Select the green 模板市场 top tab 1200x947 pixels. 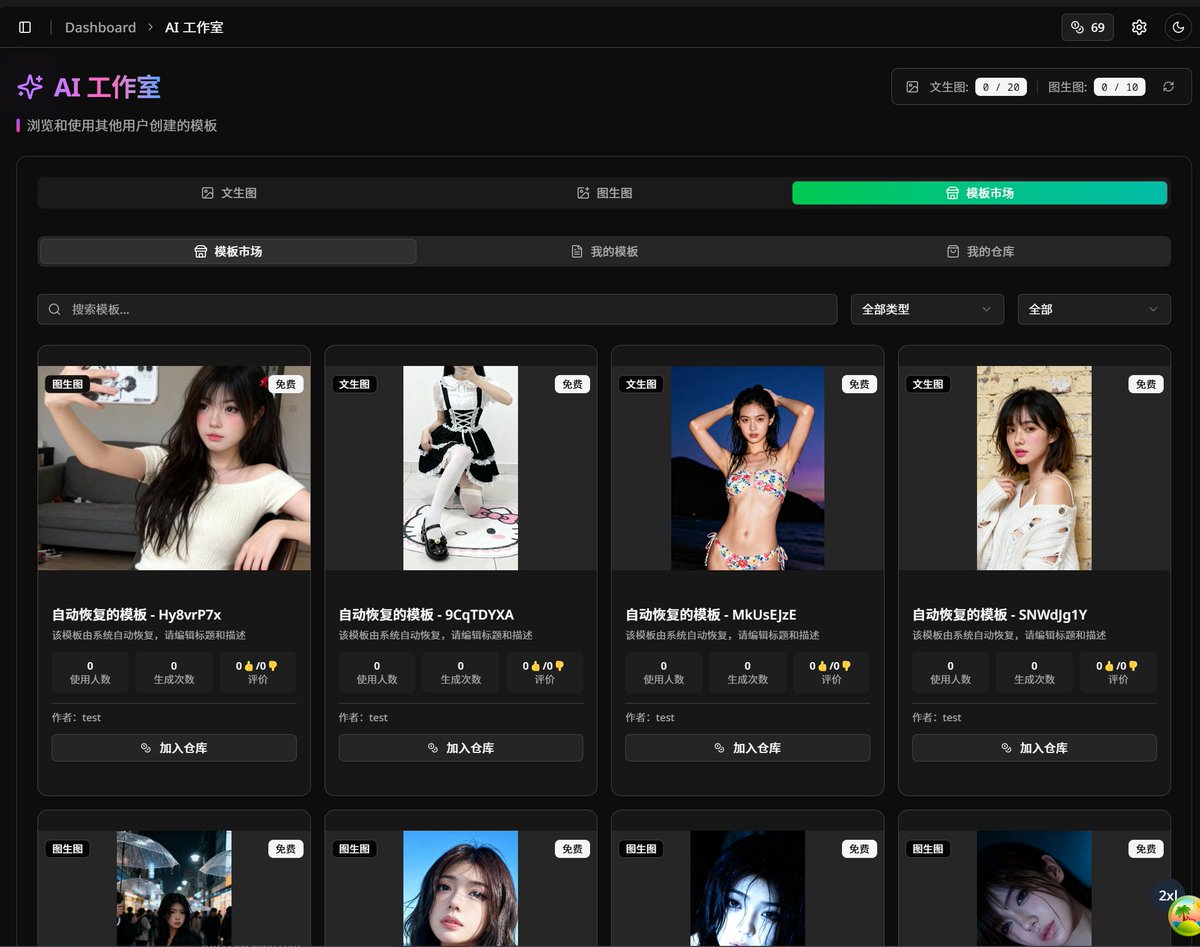980,193
